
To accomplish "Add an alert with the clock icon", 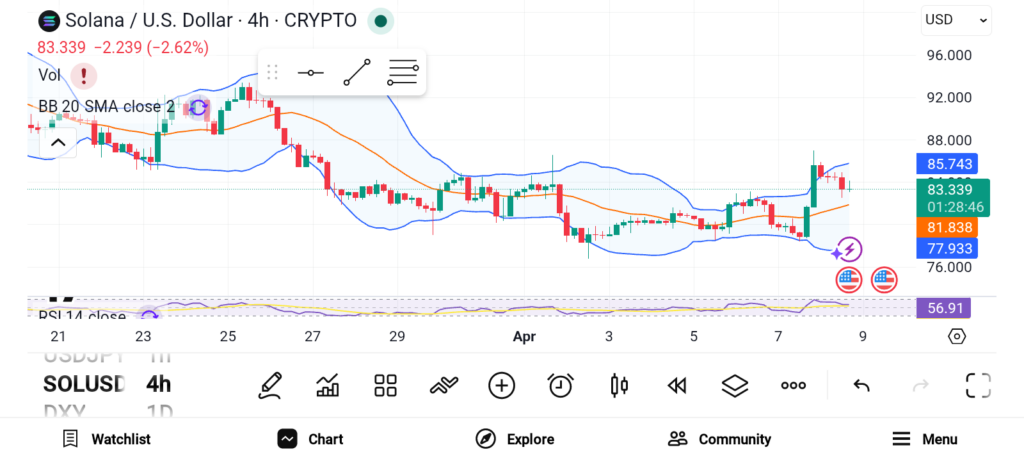I will click(x=560, y=385).
